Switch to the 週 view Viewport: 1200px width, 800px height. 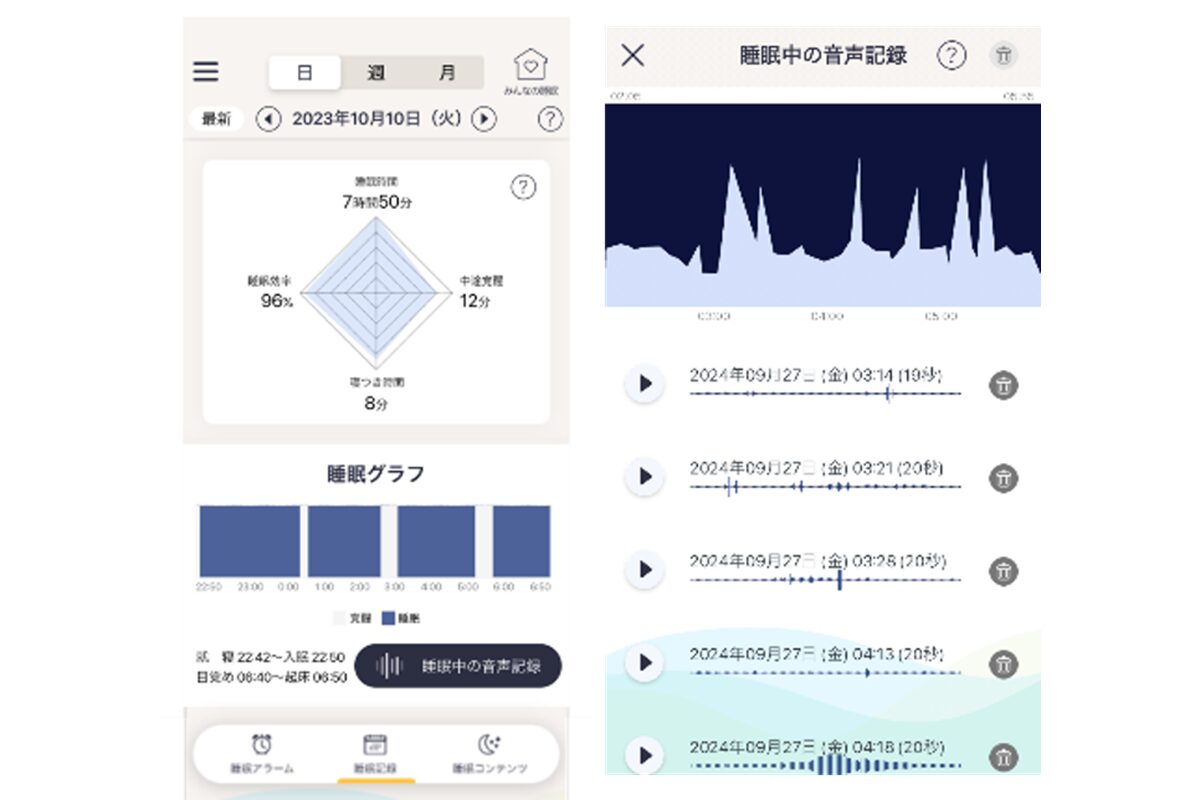pos(376,73)
